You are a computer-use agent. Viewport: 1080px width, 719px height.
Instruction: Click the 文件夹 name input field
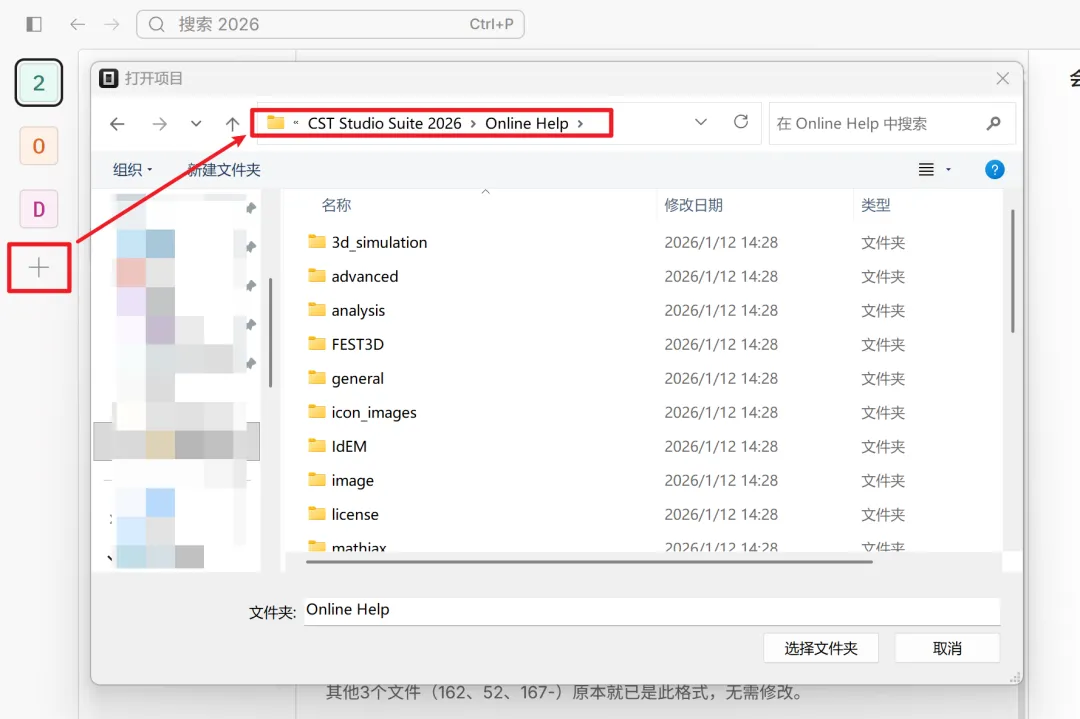point(652,610)
